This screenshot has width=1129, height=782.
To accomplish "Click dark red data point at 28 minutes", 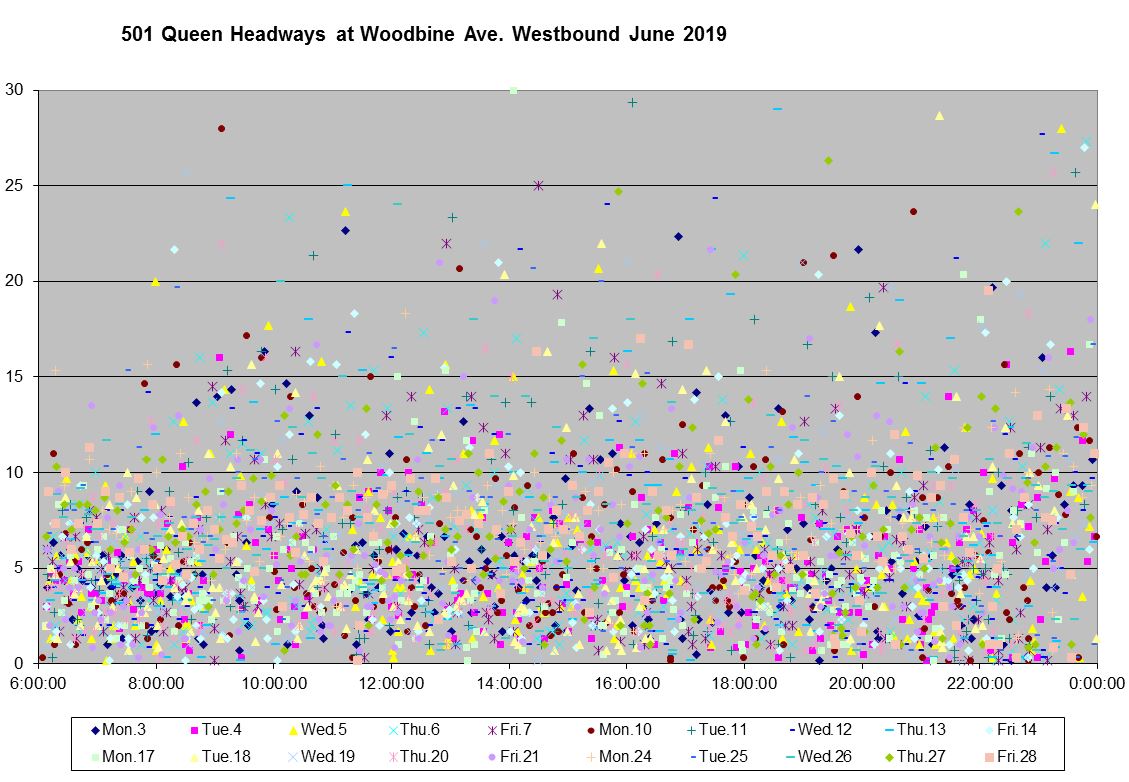I will point(221,128).
